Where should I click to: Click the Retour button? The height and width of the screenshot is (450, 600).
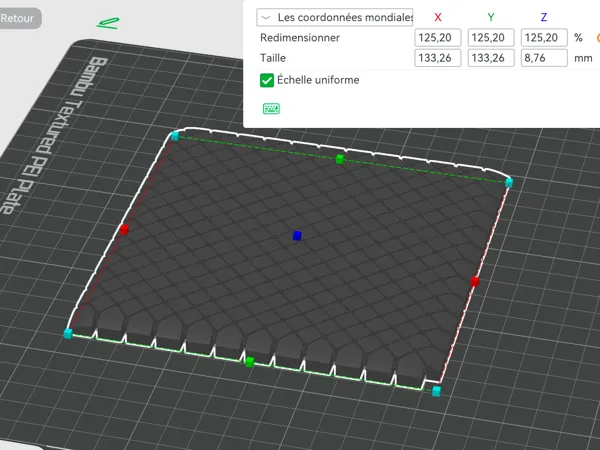18,18
